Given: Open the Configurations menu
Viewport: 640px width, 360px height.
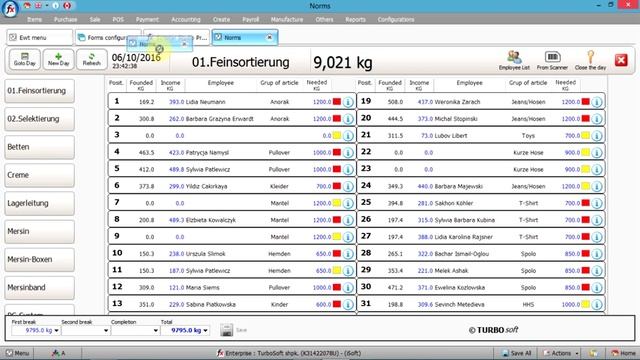Looking at the screenshot, I should [396, 20].
